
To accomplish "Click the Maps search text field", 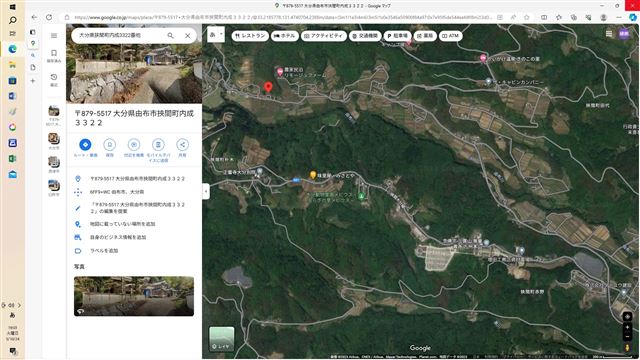I will [x=118, y=36].
